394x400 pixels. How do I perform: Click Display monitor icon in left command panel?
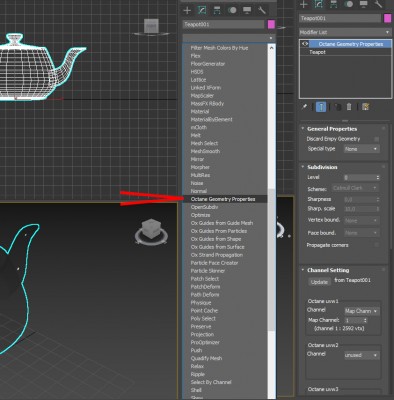click(x=247, y=10)
